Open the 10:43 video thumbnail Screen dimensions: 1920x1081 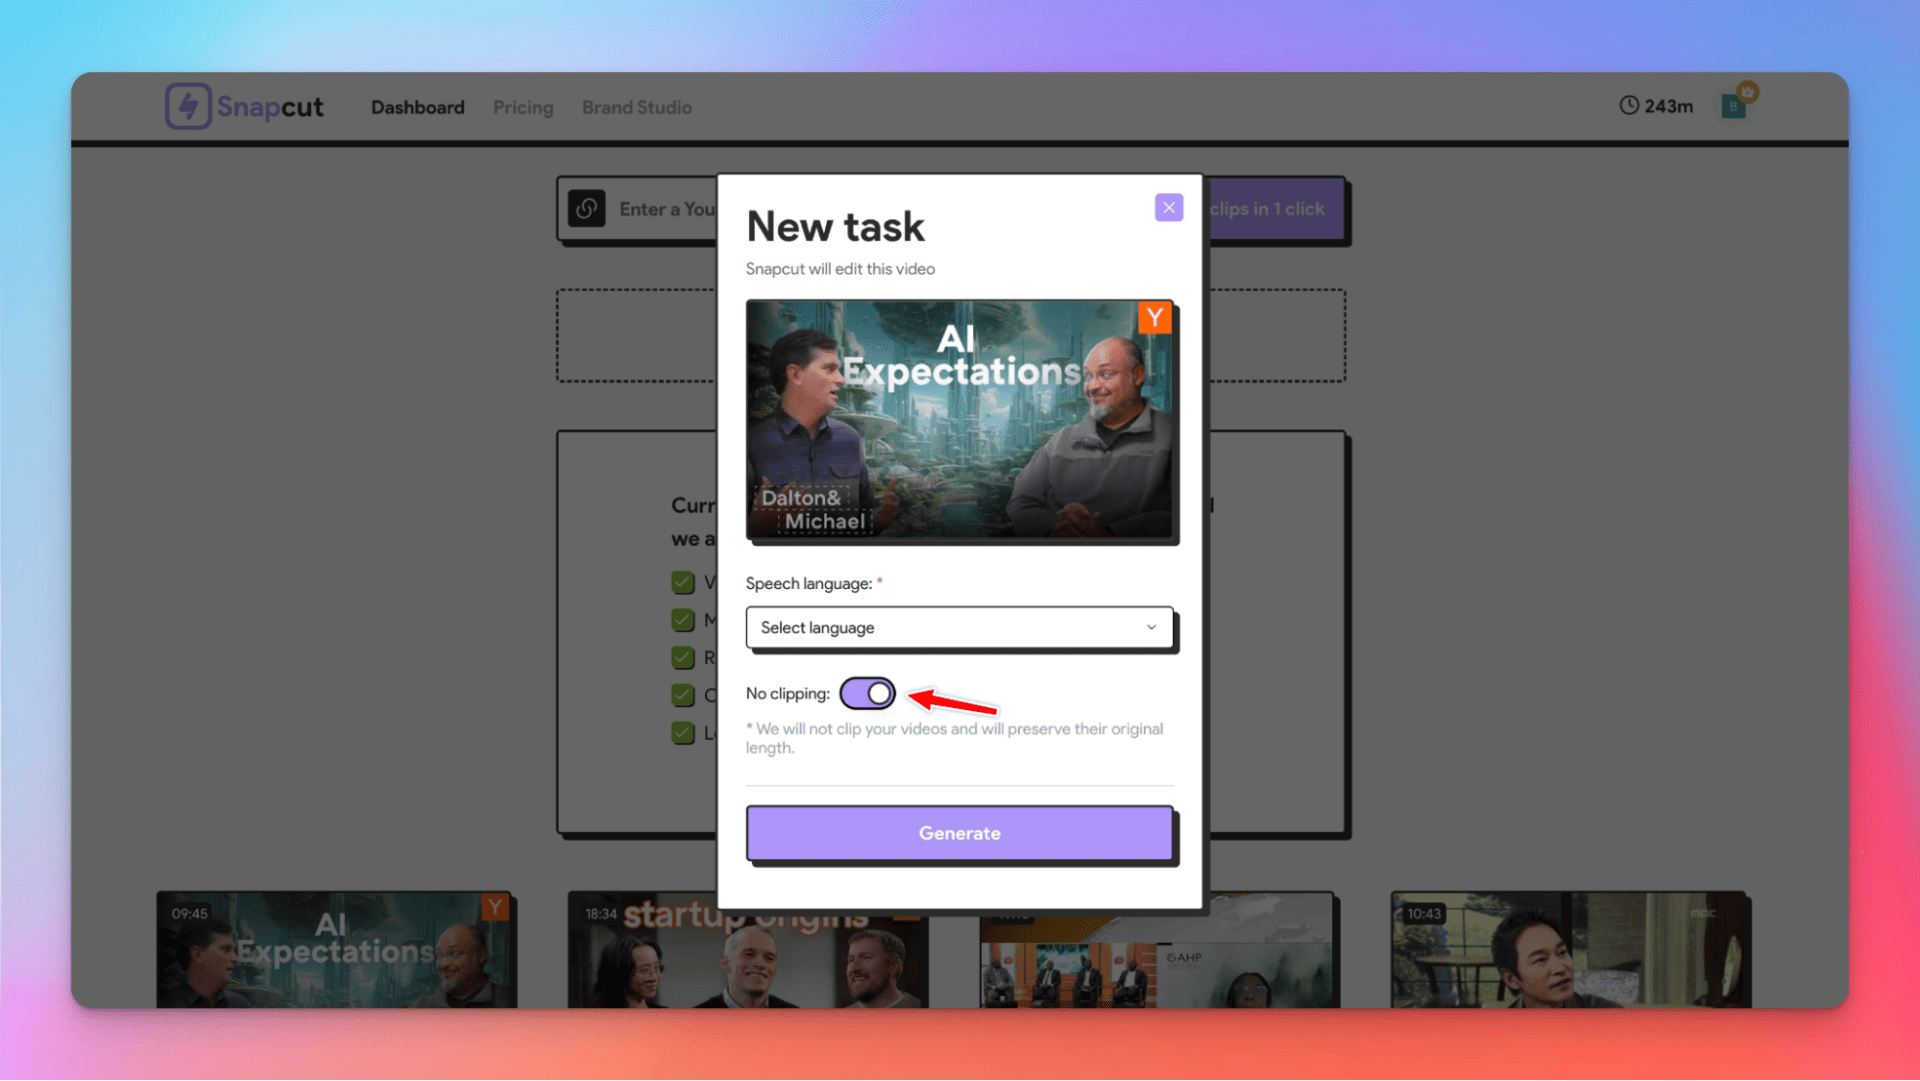pyautogui.click(x=1568, y=950)
